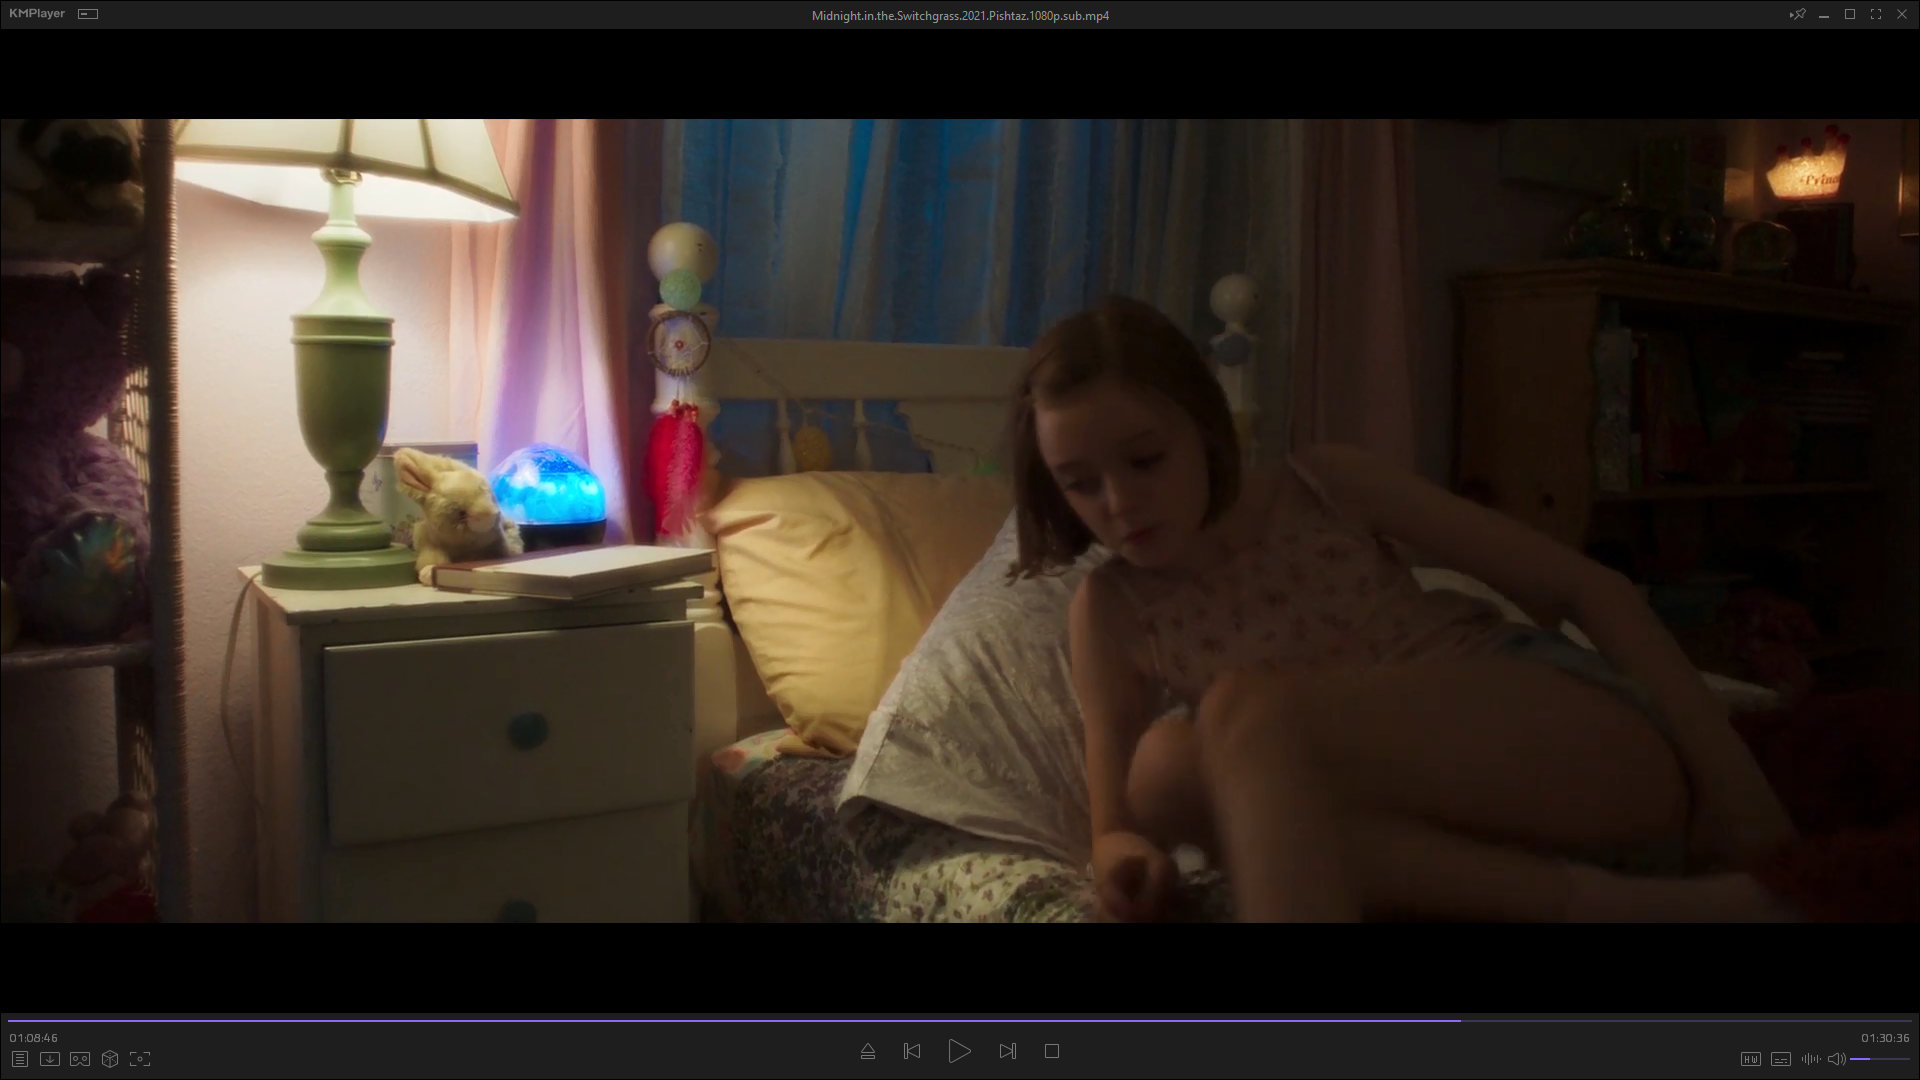Enable VR headset viewing mode

[80, 1059]
